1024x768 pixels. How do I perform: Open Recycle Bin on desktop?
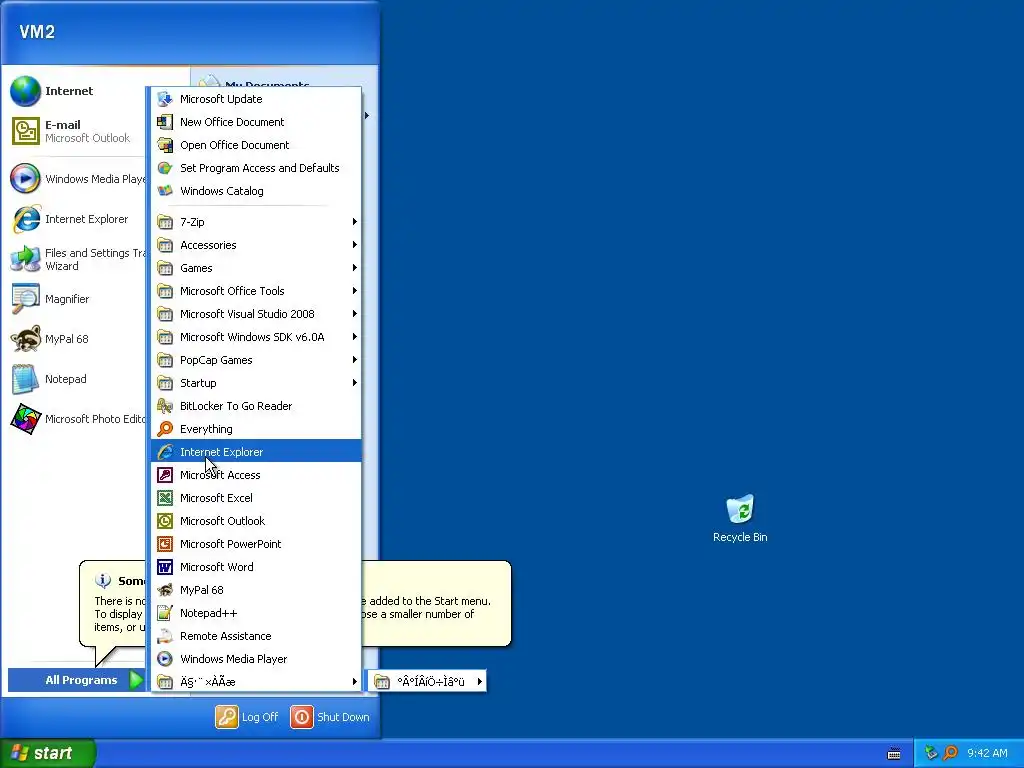click(740, 519)
